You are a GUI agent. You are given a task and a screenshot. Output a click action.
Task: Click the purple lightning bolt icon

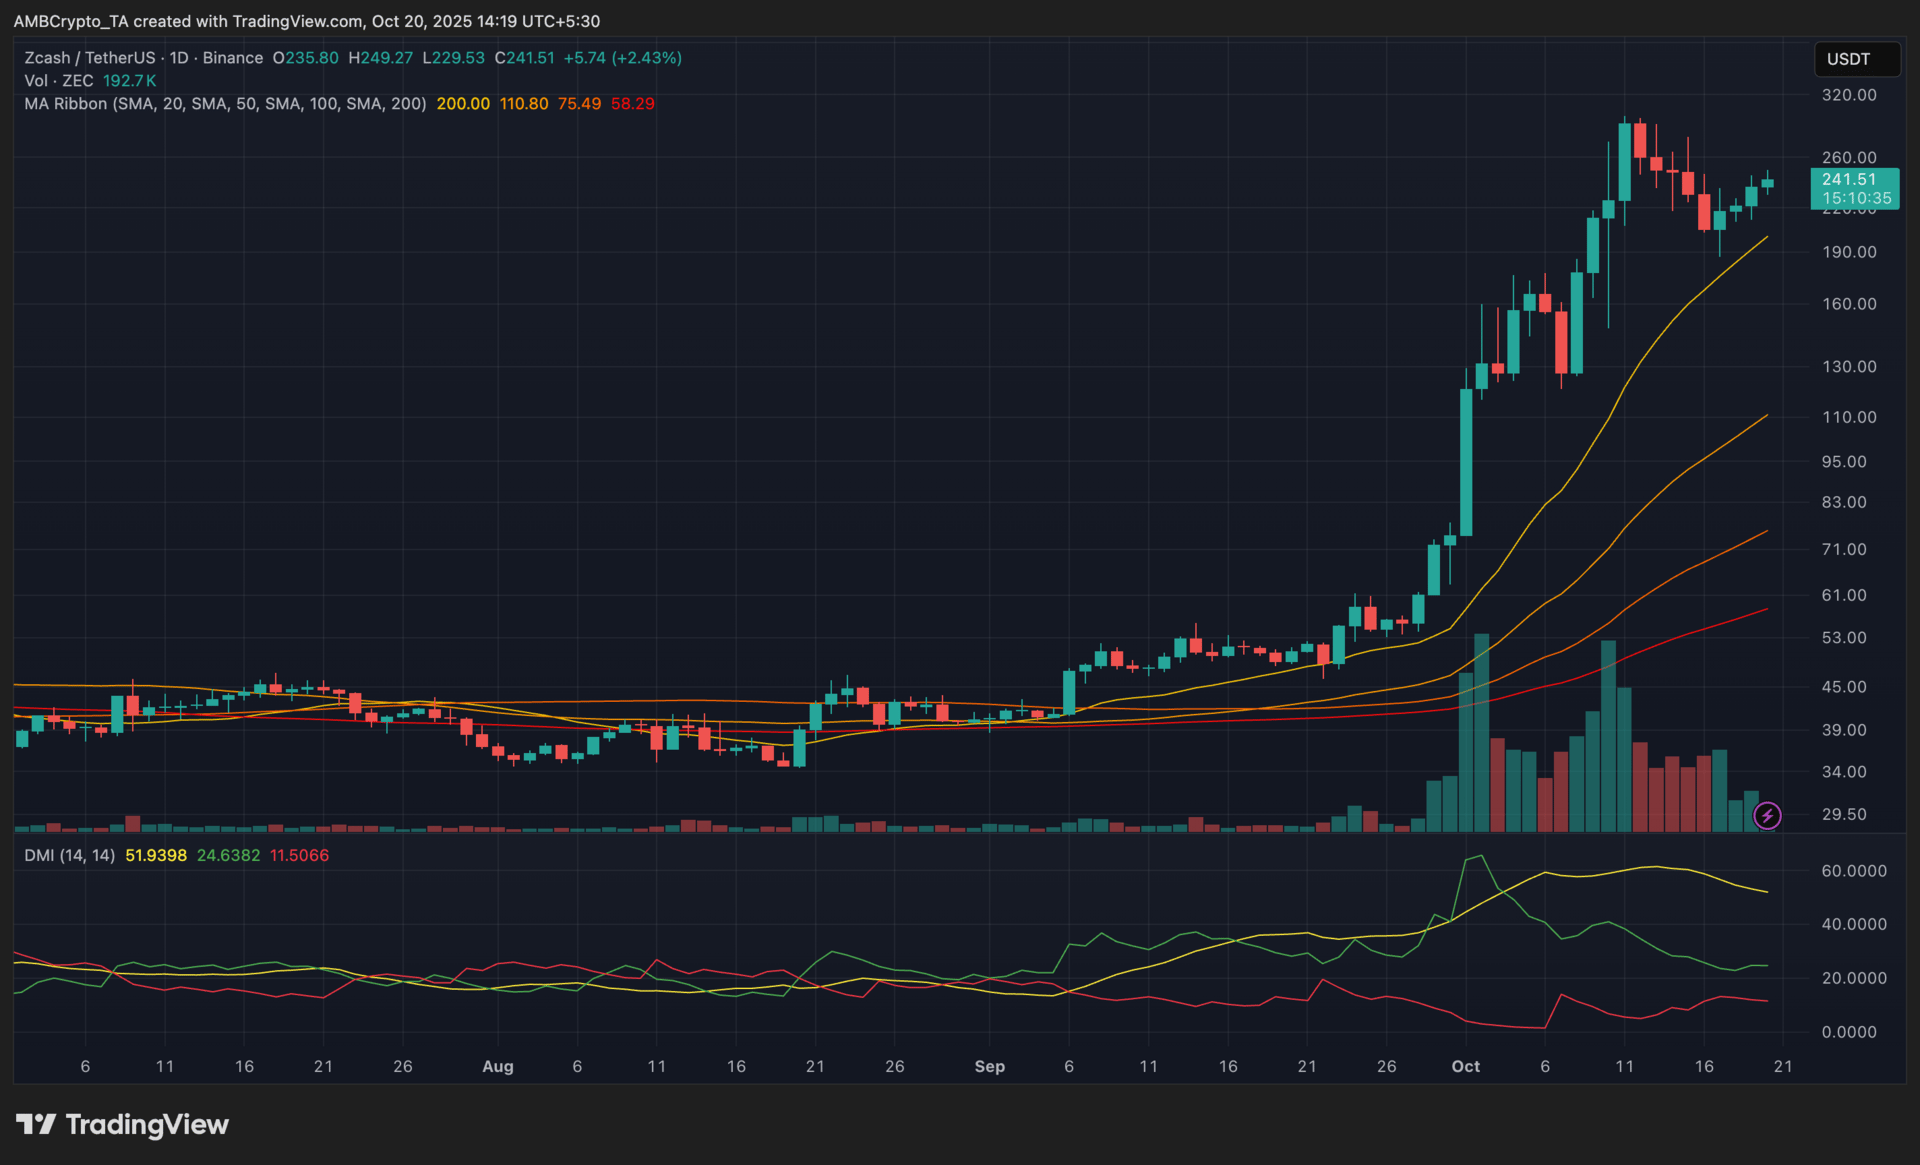(1767, 816)
